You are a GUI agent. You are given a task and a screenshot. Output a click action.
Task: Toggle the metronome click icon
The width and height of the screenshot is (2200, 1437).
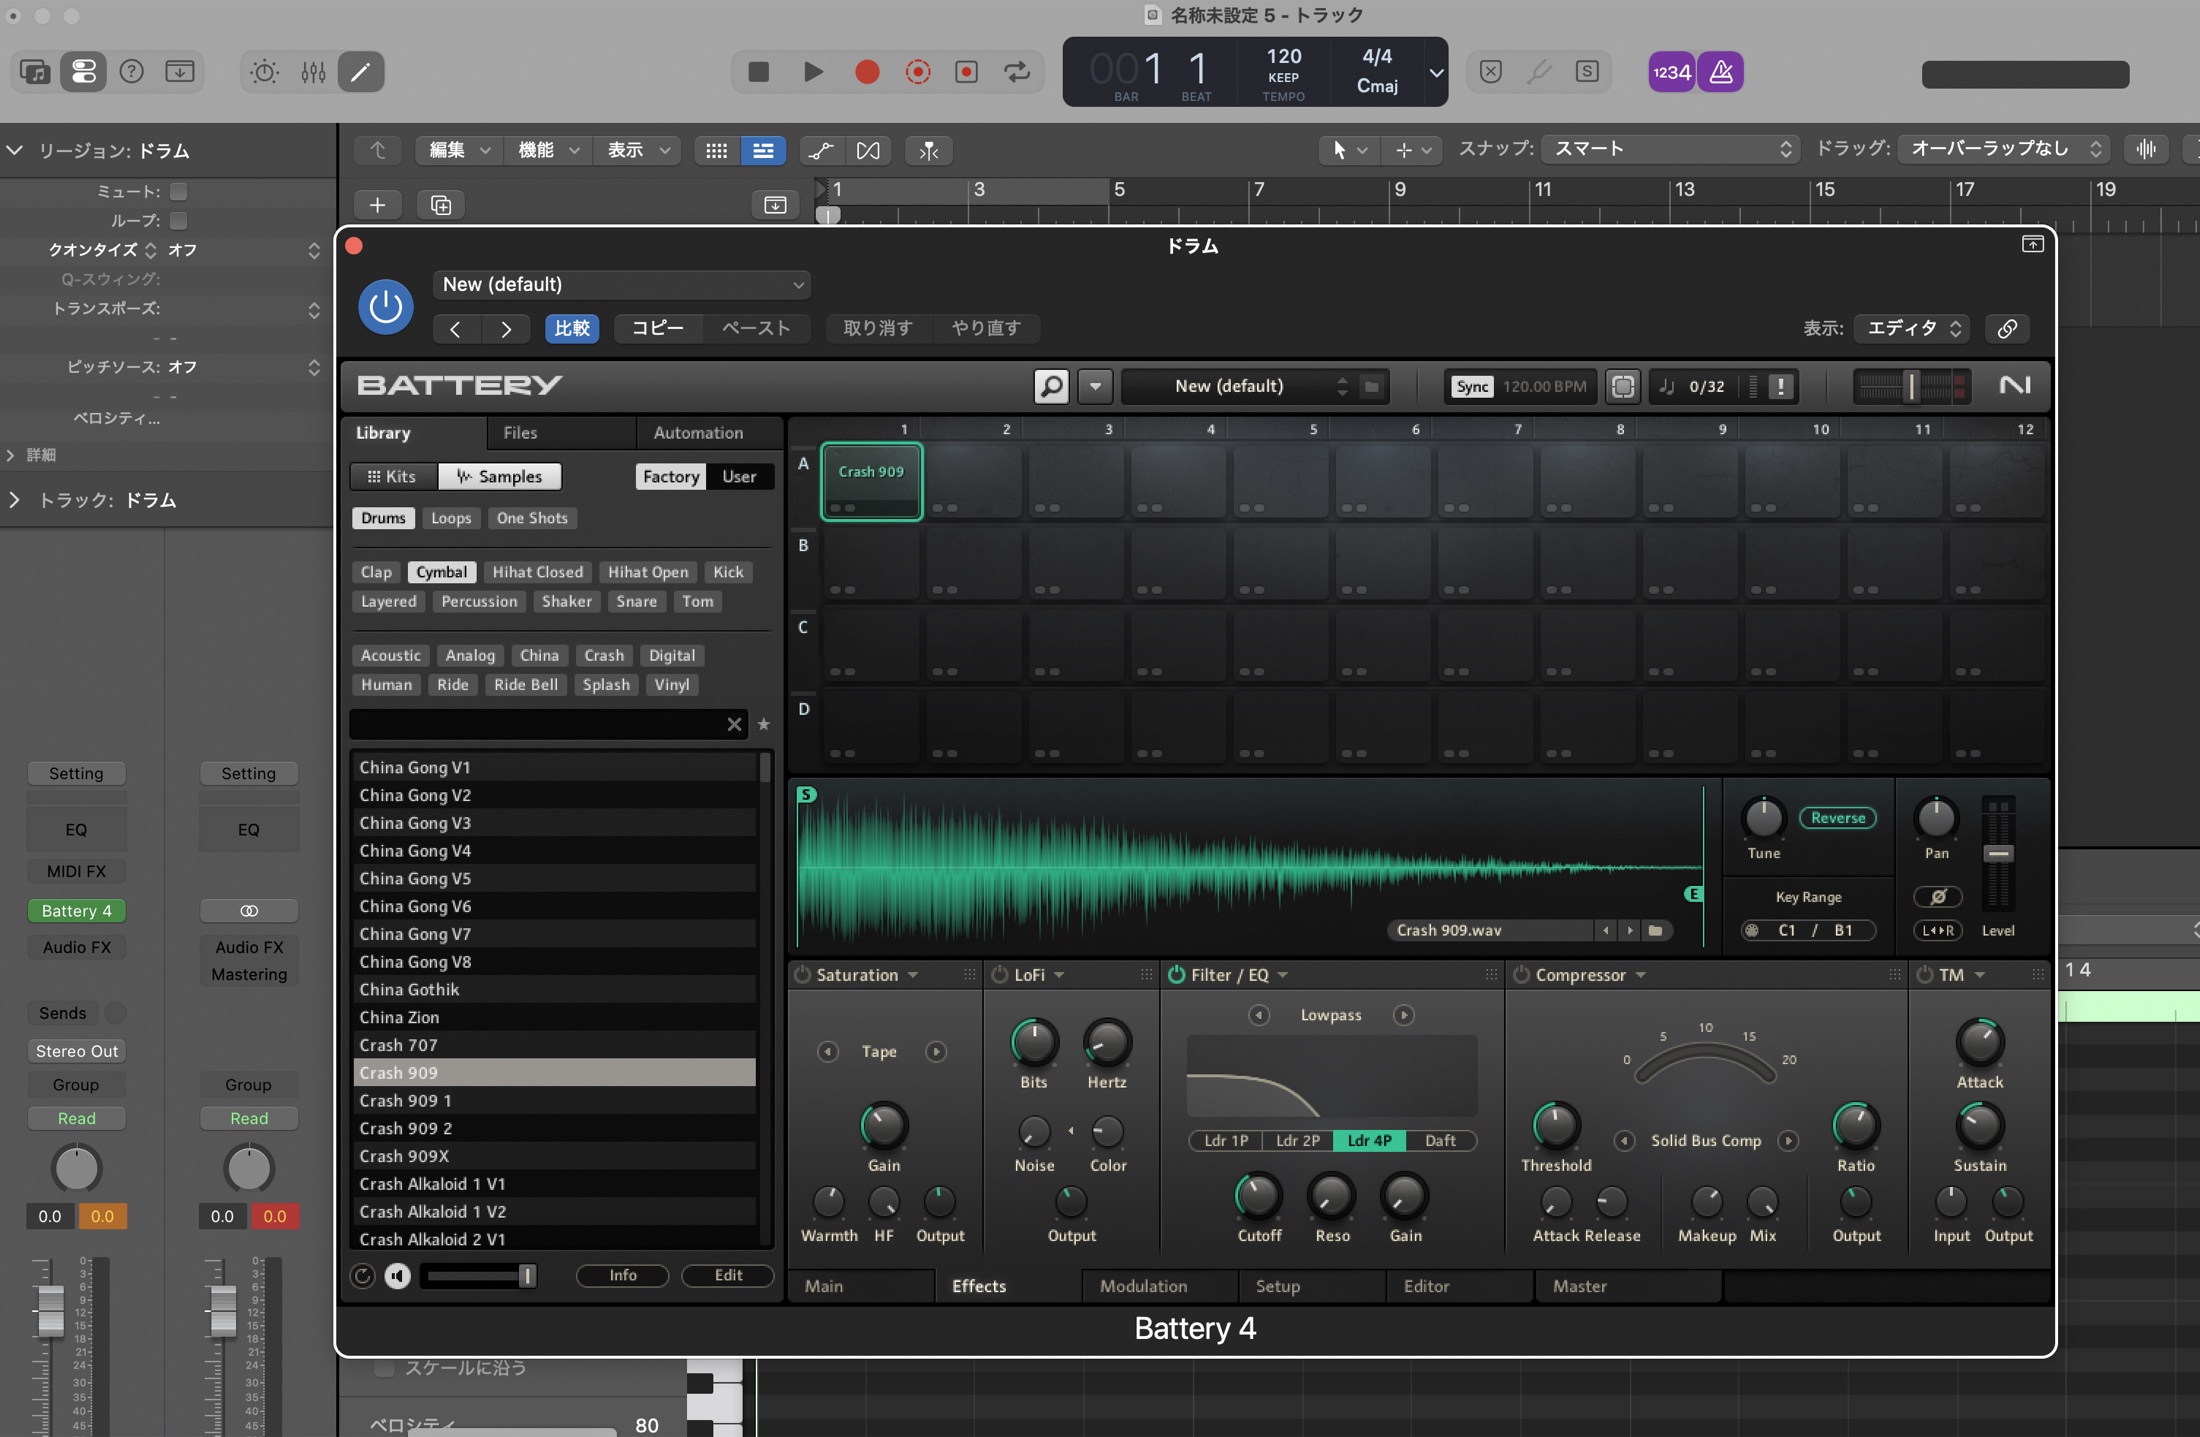[x=1720, y=72]
